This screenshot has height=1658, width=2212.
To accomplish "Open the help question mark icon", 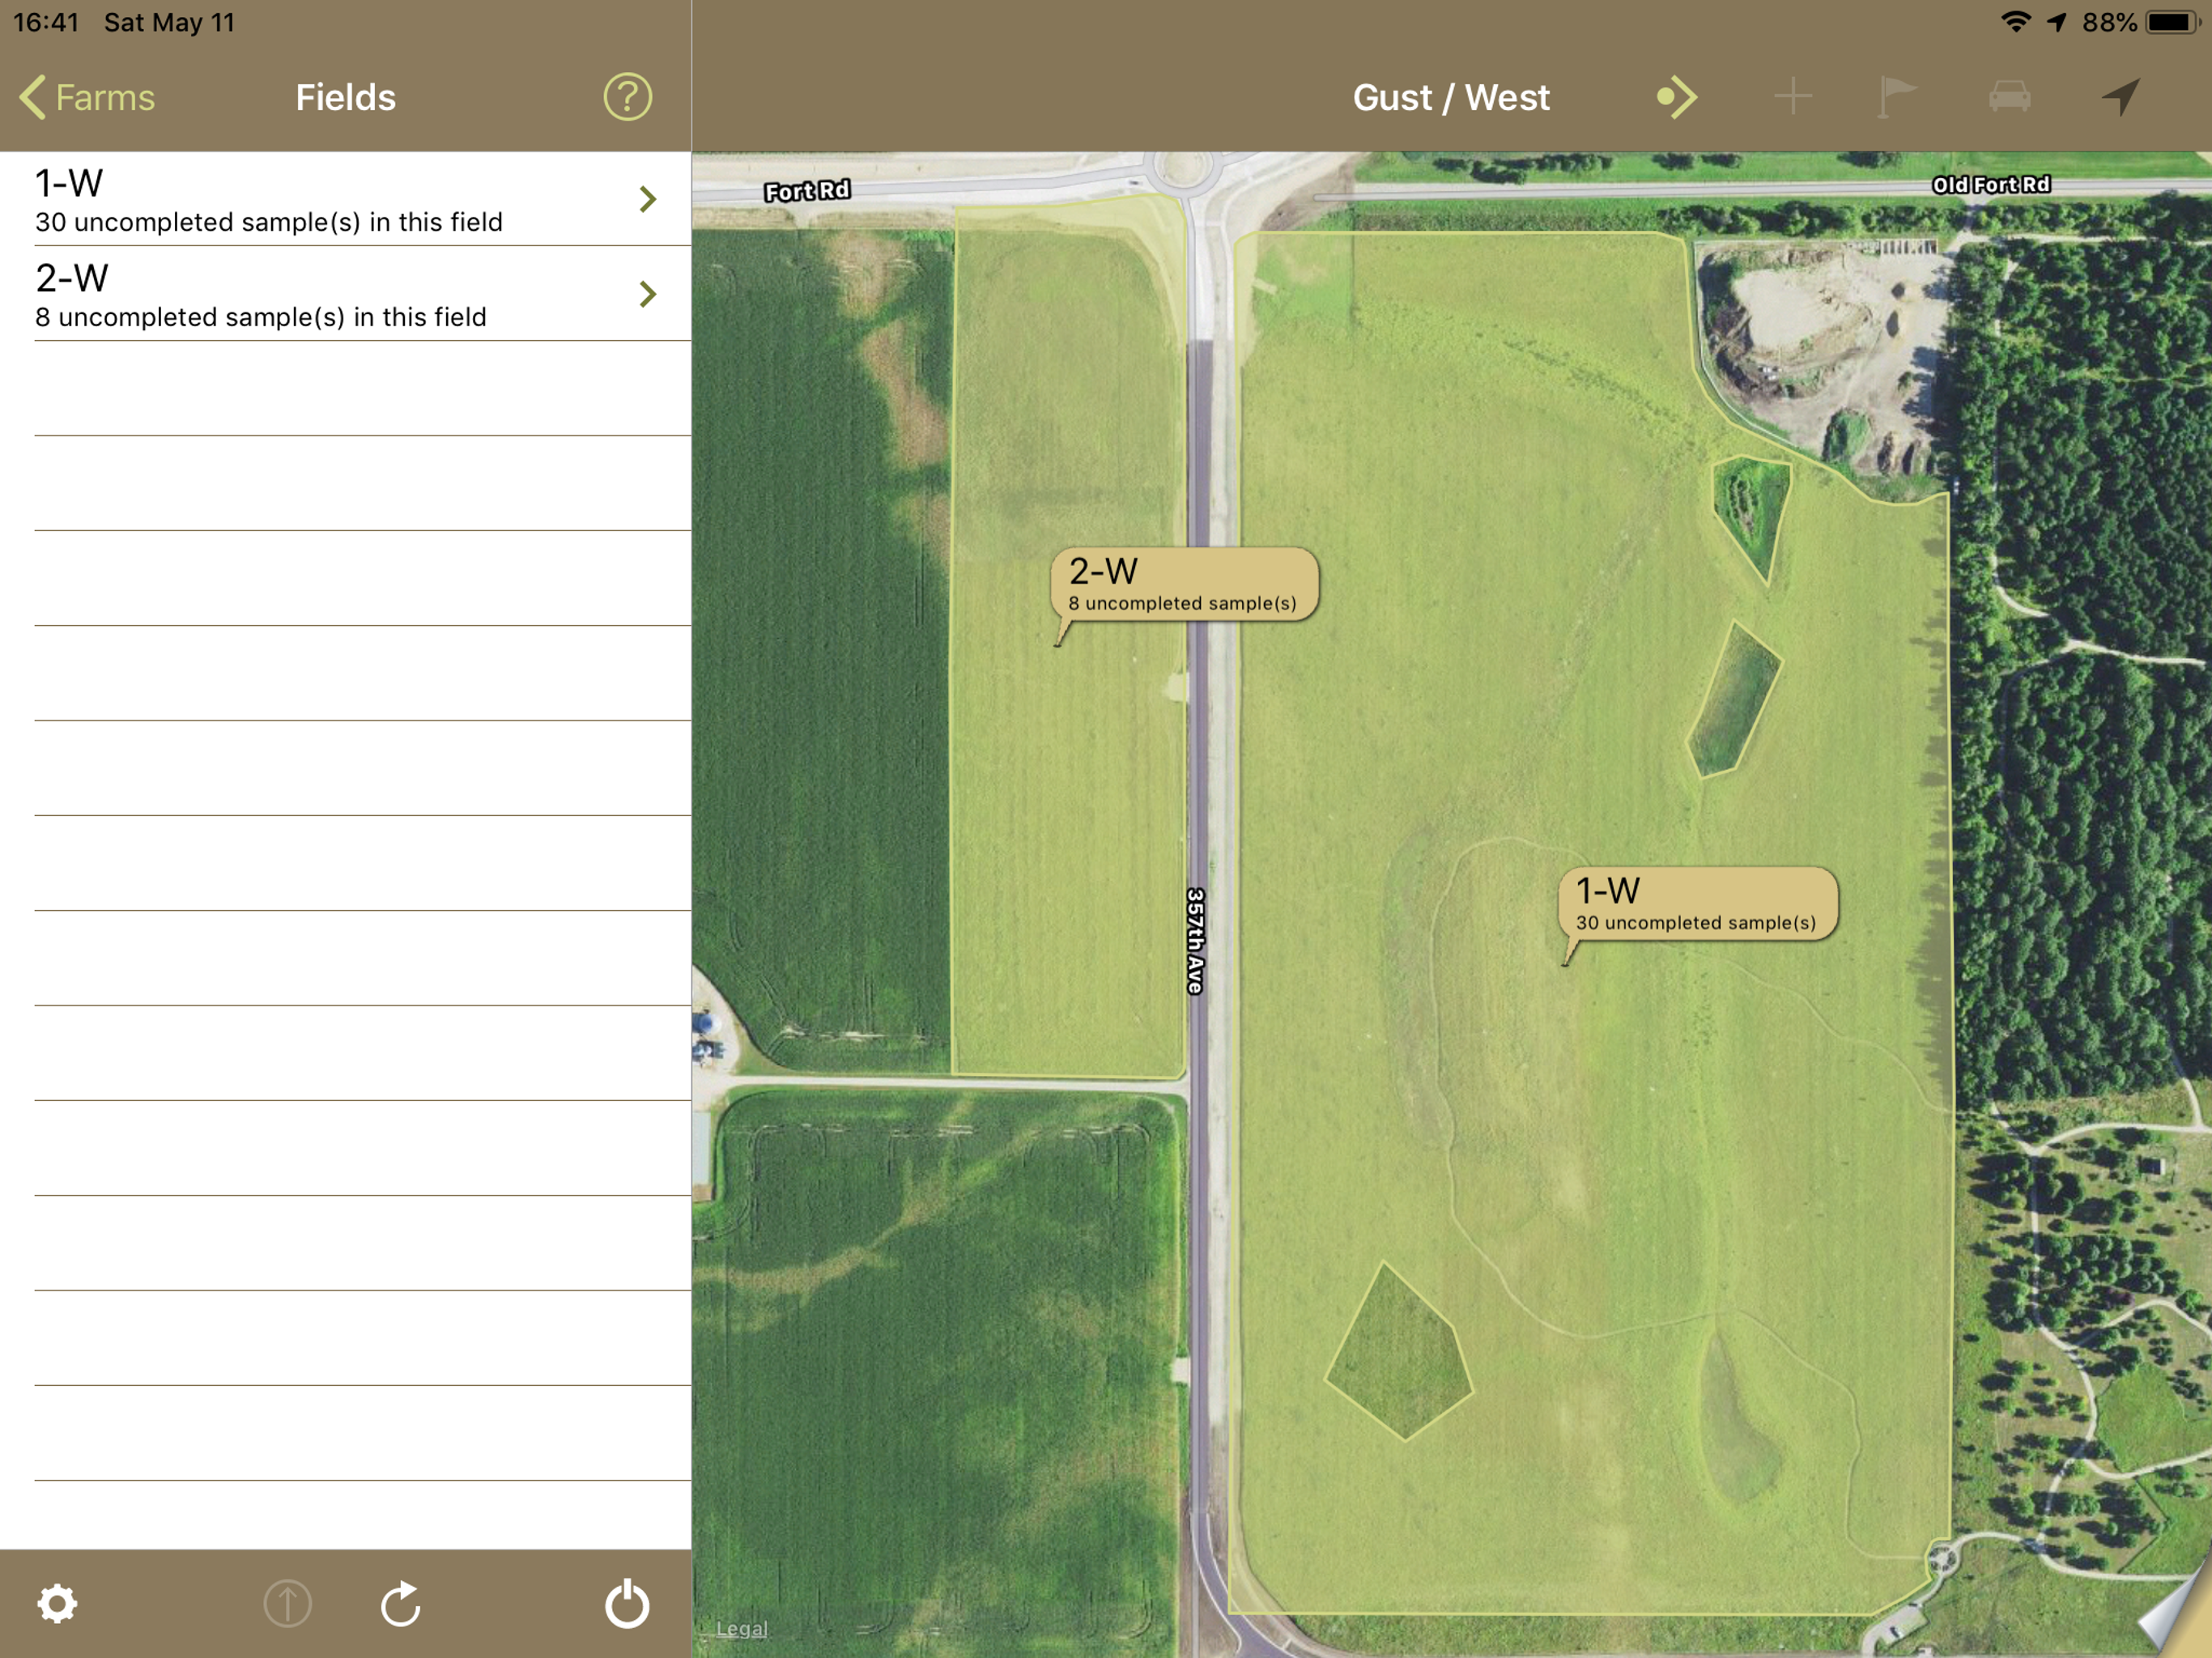I will click(x=627, y=97).
